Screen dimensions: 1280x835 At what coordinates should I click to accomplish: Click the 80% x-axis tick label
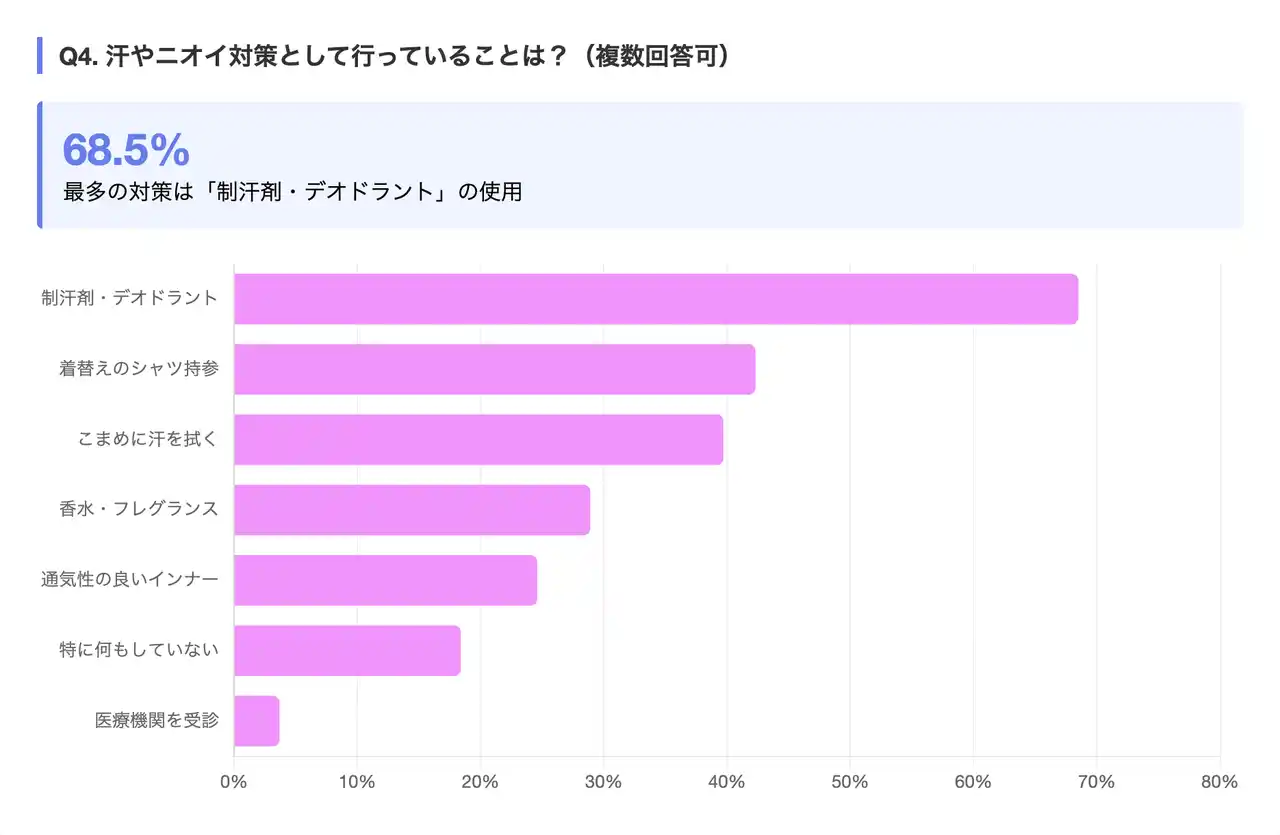(1219, 782)
